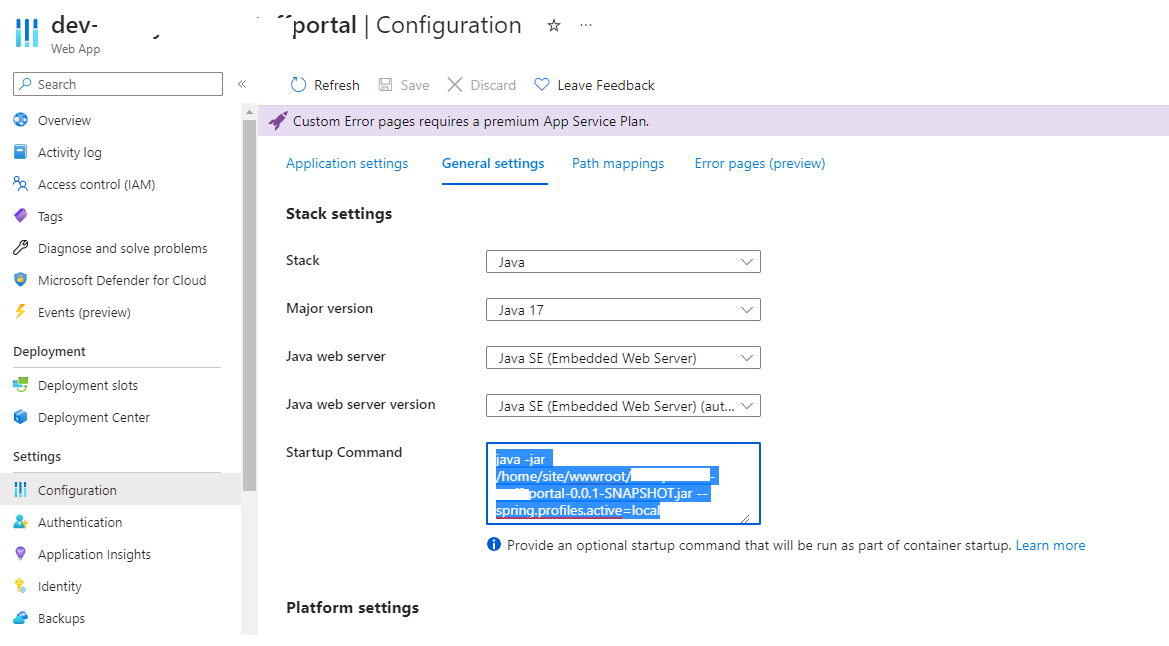Click the premium App Service Plan banner text
The image size is (1169, 646).
(470, 121)
